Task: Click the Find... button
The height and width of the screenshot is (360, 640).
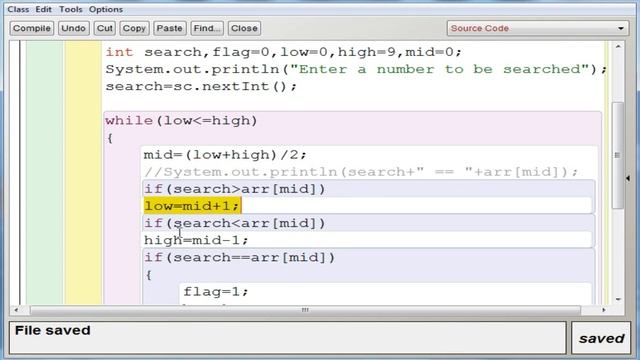Action: click(207, 28)
